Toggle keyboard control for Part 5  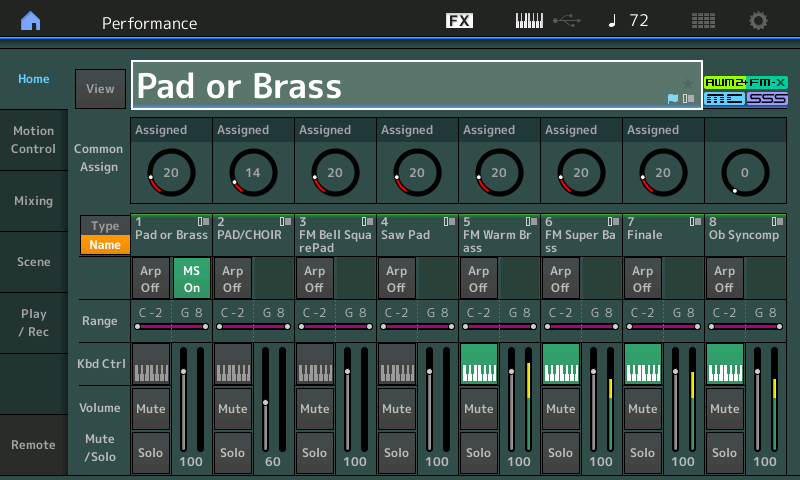pos(478,364)
